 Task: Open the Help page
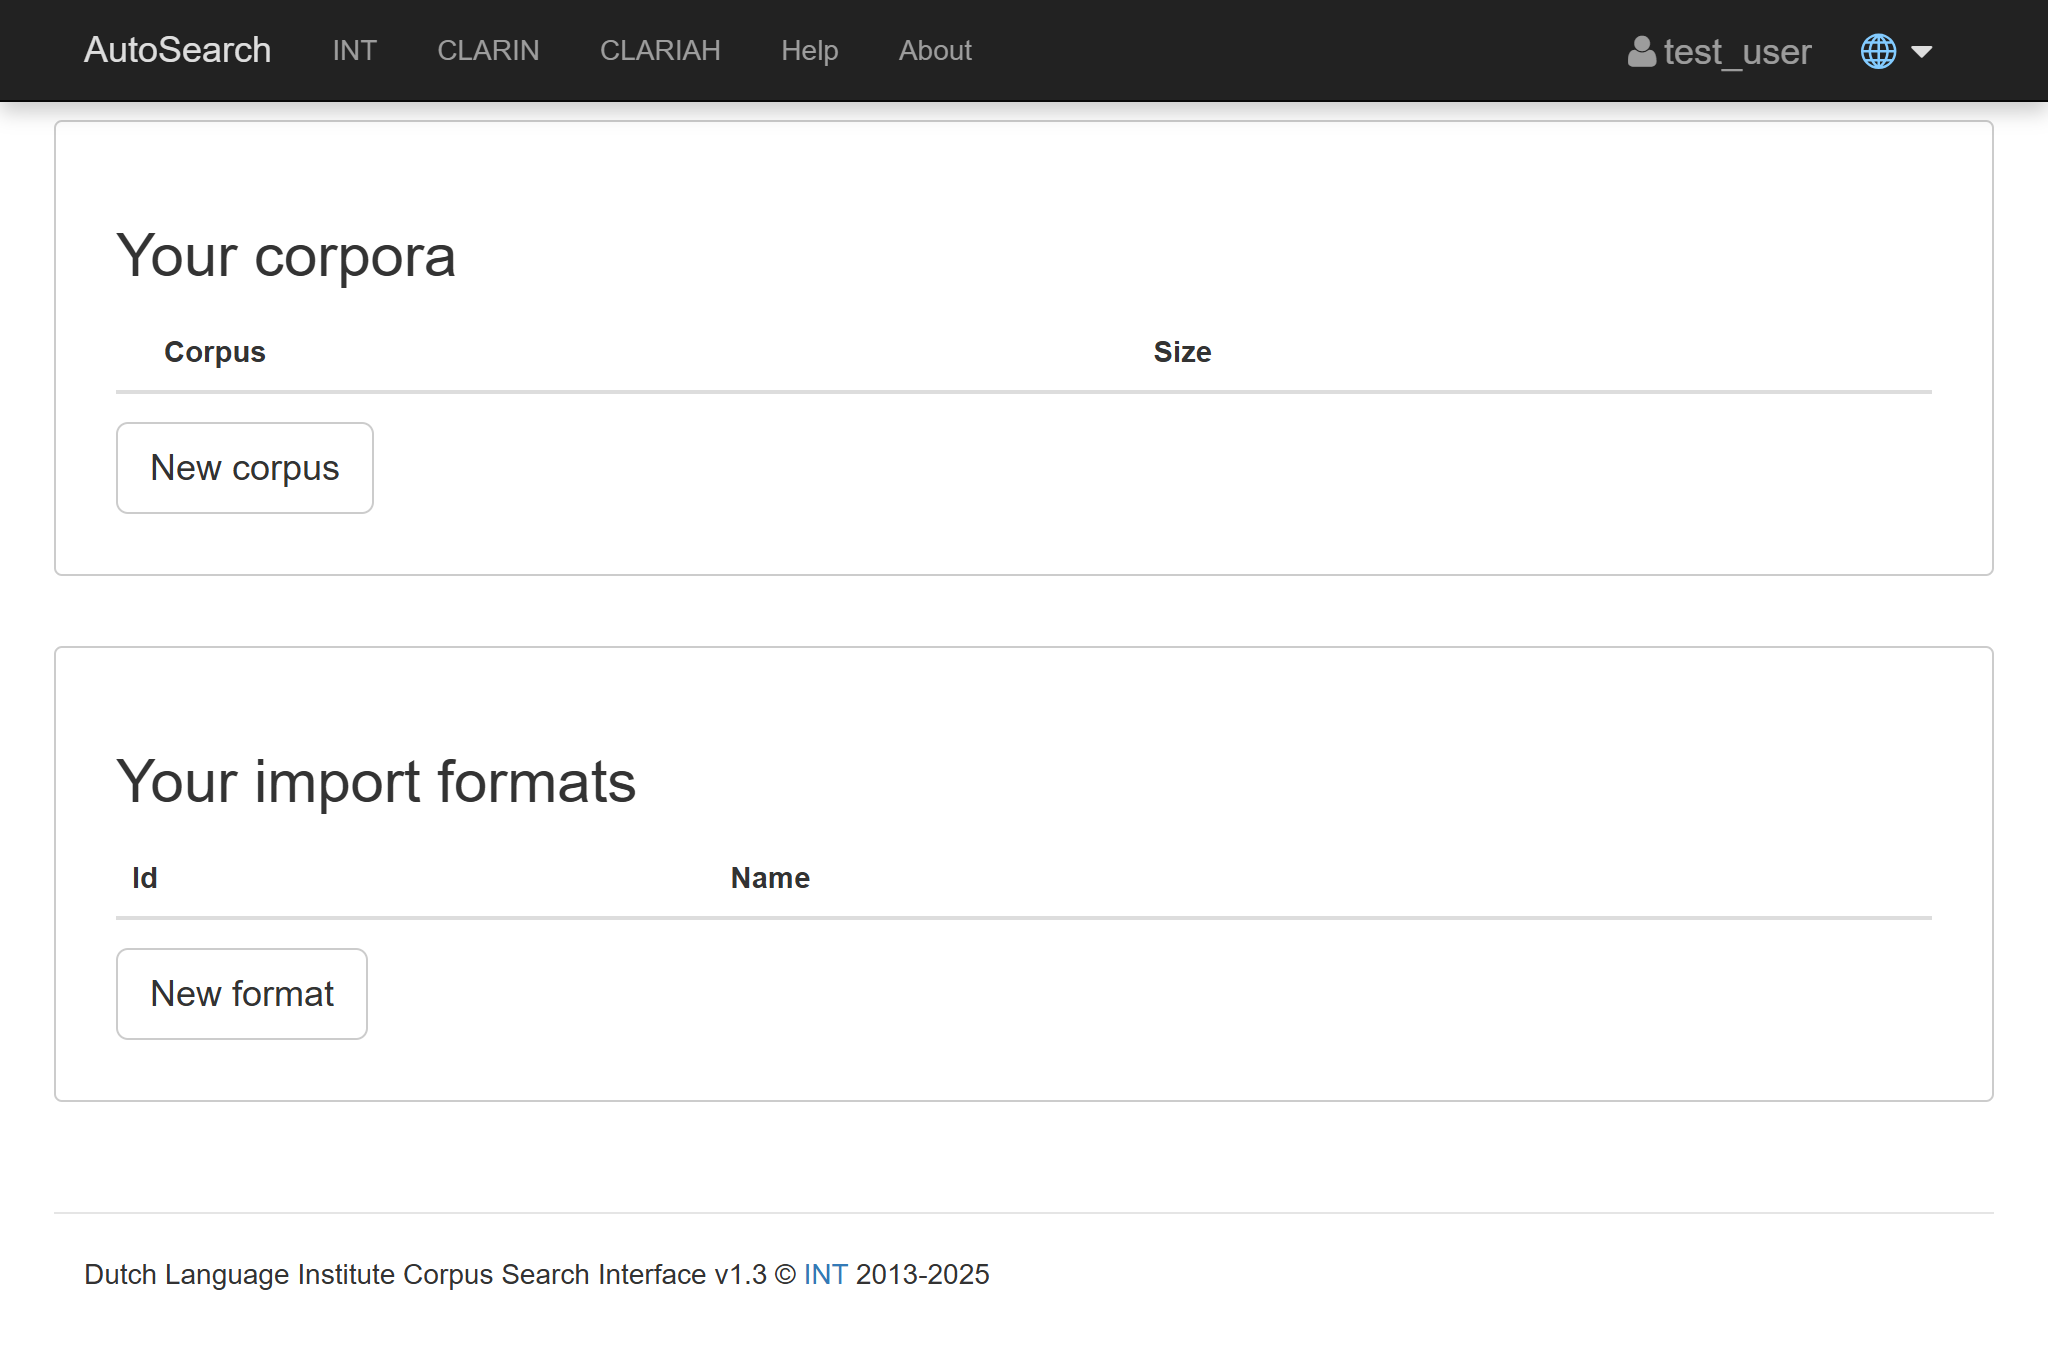click(809, 50)
